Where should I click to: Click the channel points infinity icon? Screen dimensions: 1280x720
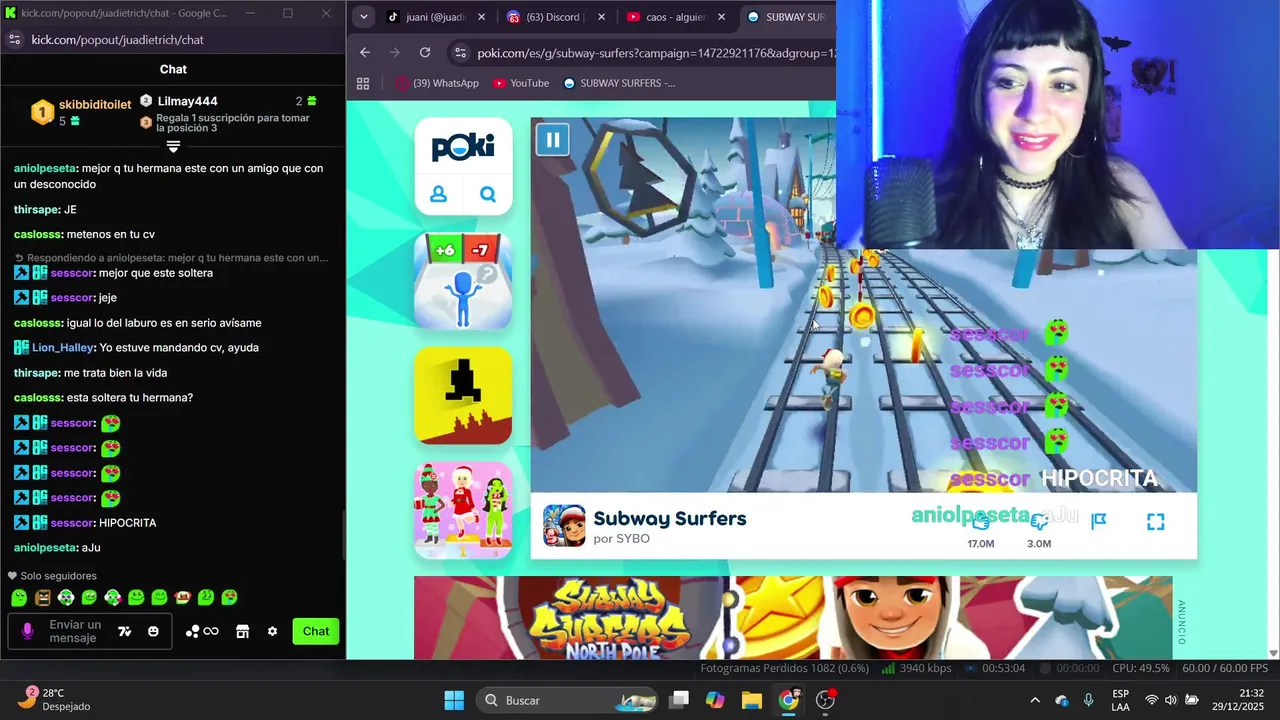tap(202, 631)
